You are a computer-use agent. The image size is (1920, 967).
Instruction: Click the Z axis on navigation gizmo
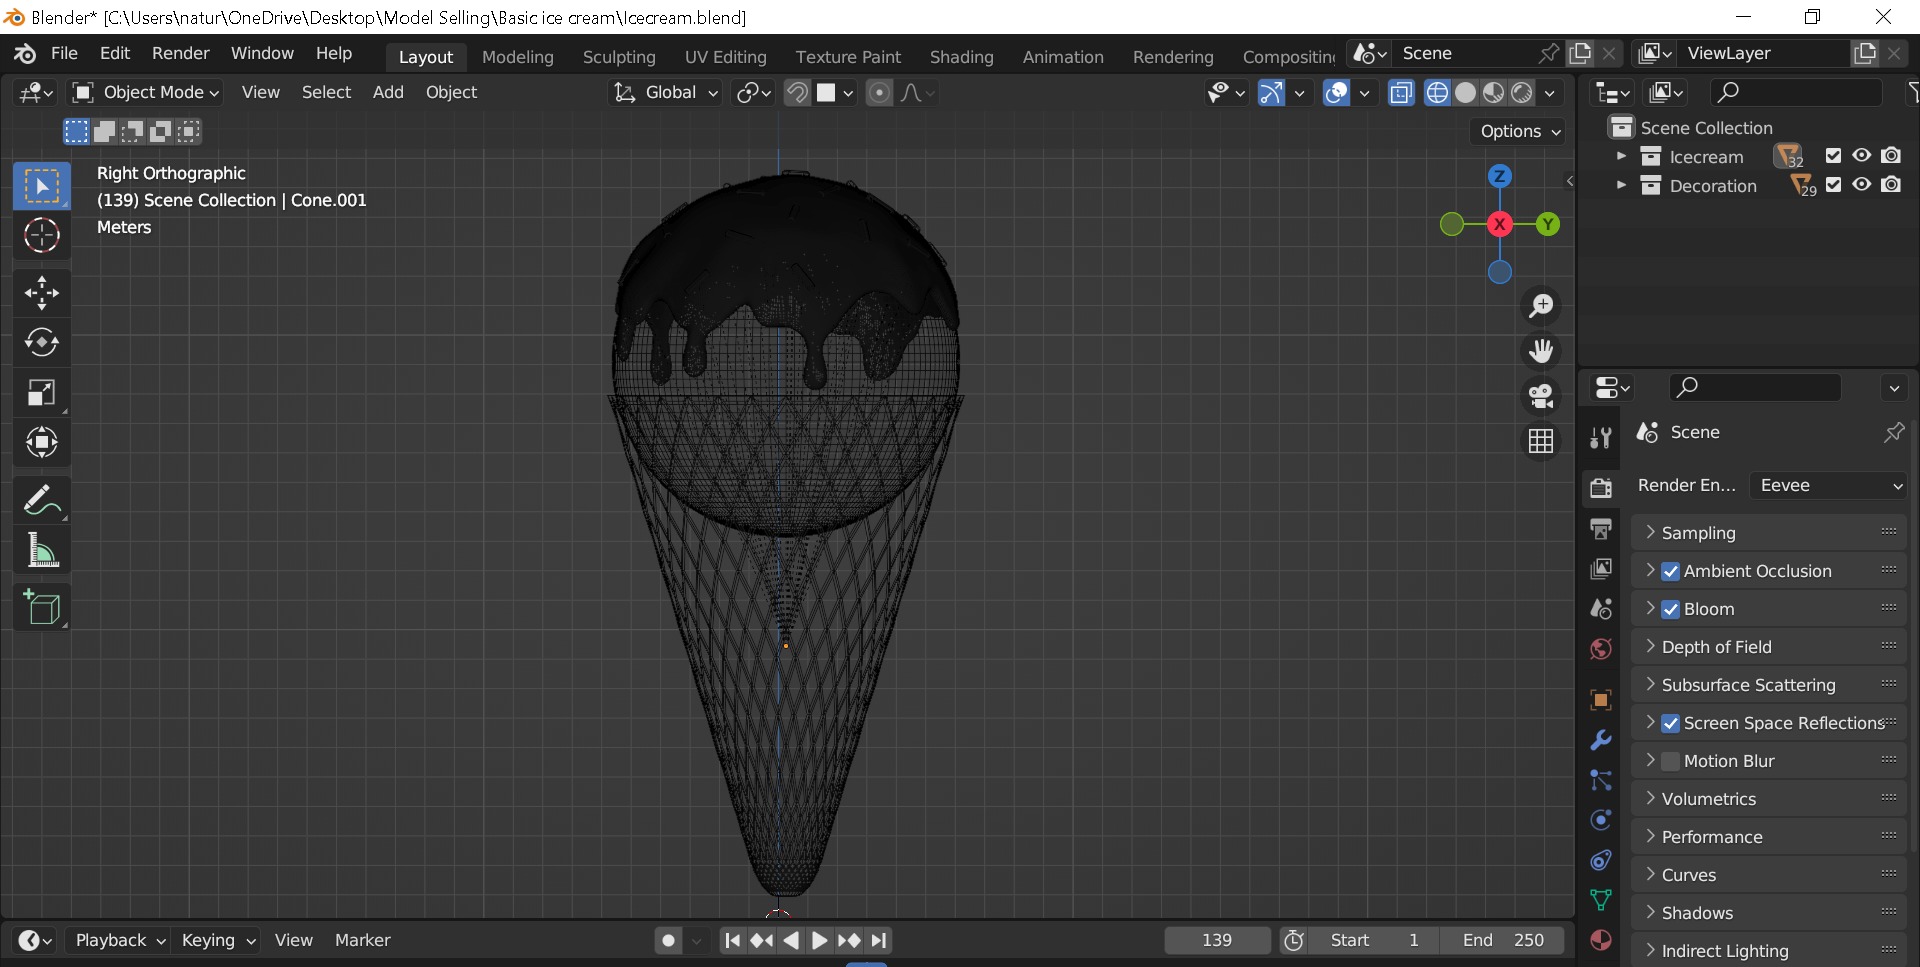pos(1499,177)
